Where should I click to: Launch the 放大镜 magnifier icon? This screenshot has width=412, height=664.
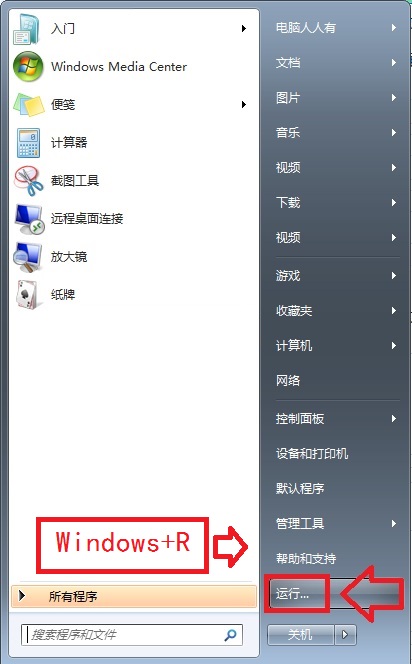click(28, 257)
